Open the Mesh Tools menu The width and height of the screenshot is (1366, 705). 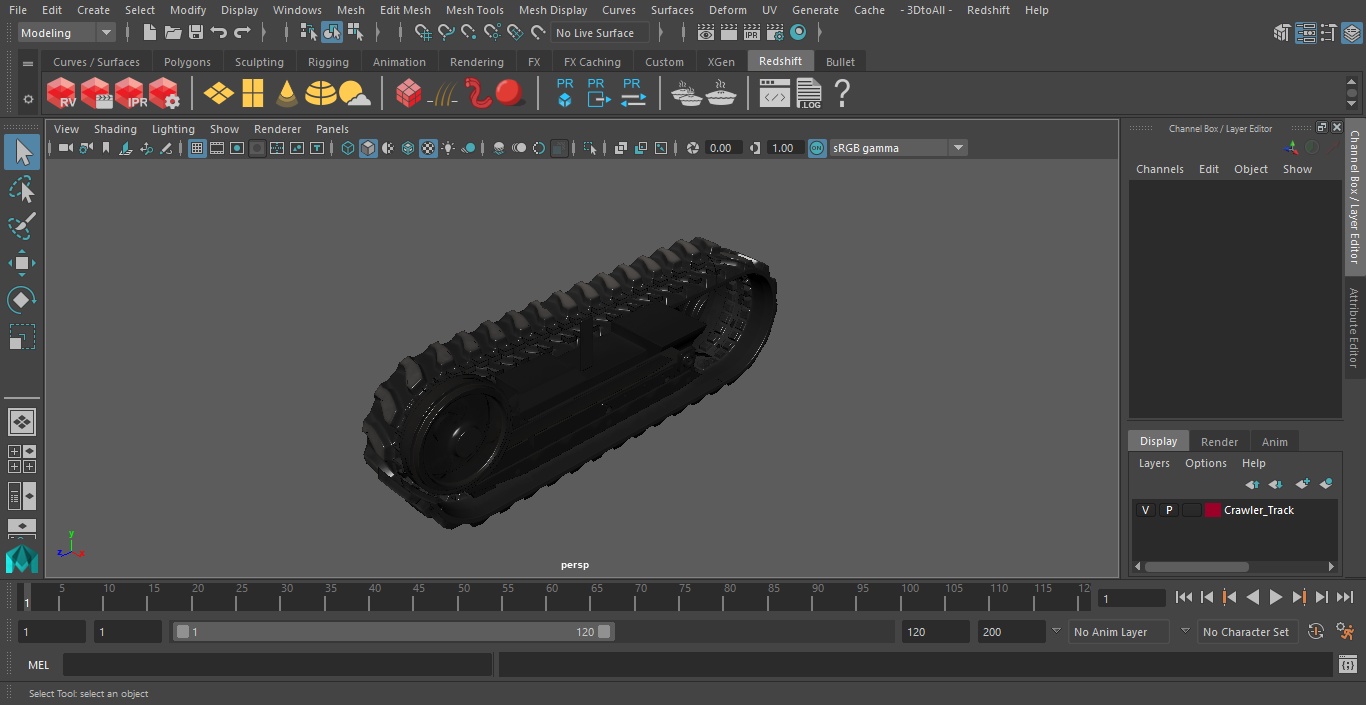click(x=474, y=10)
